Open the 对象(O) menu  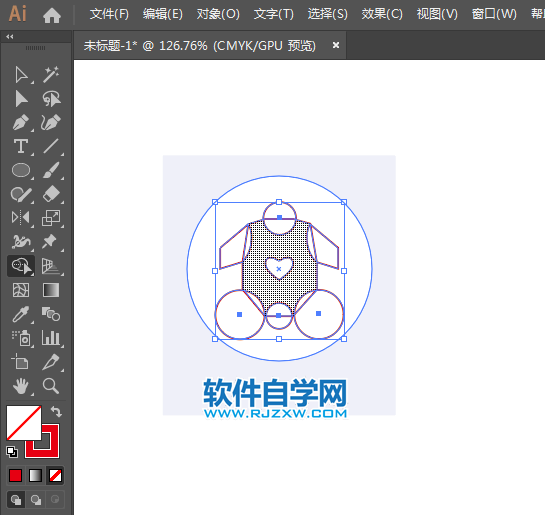pos(218,14)
